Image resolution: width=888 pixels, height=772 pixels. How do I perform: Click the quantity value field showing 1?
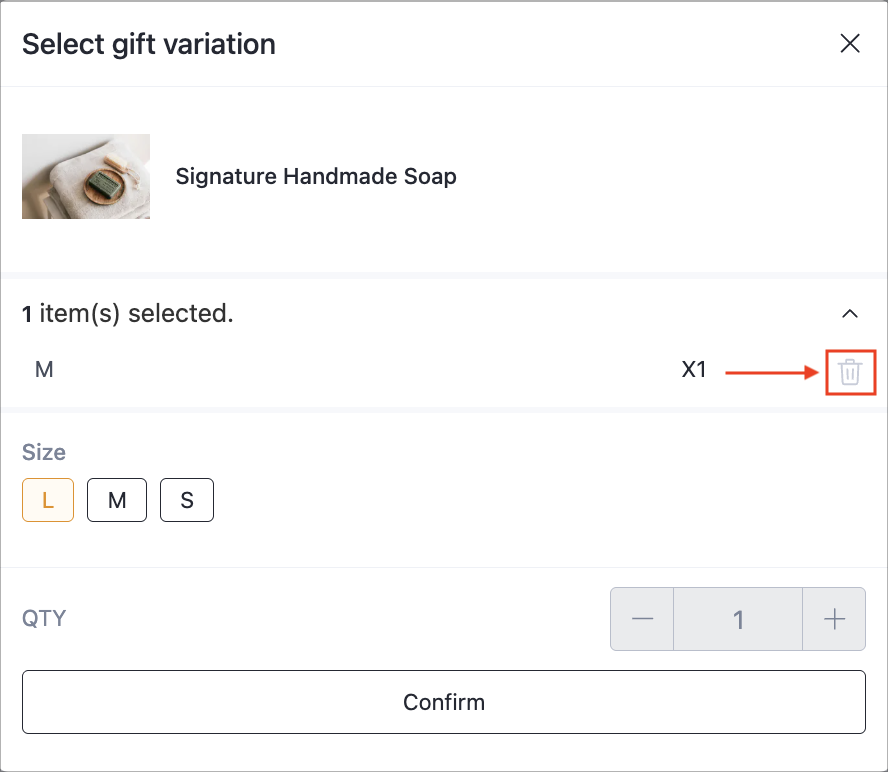click(738, 619)
